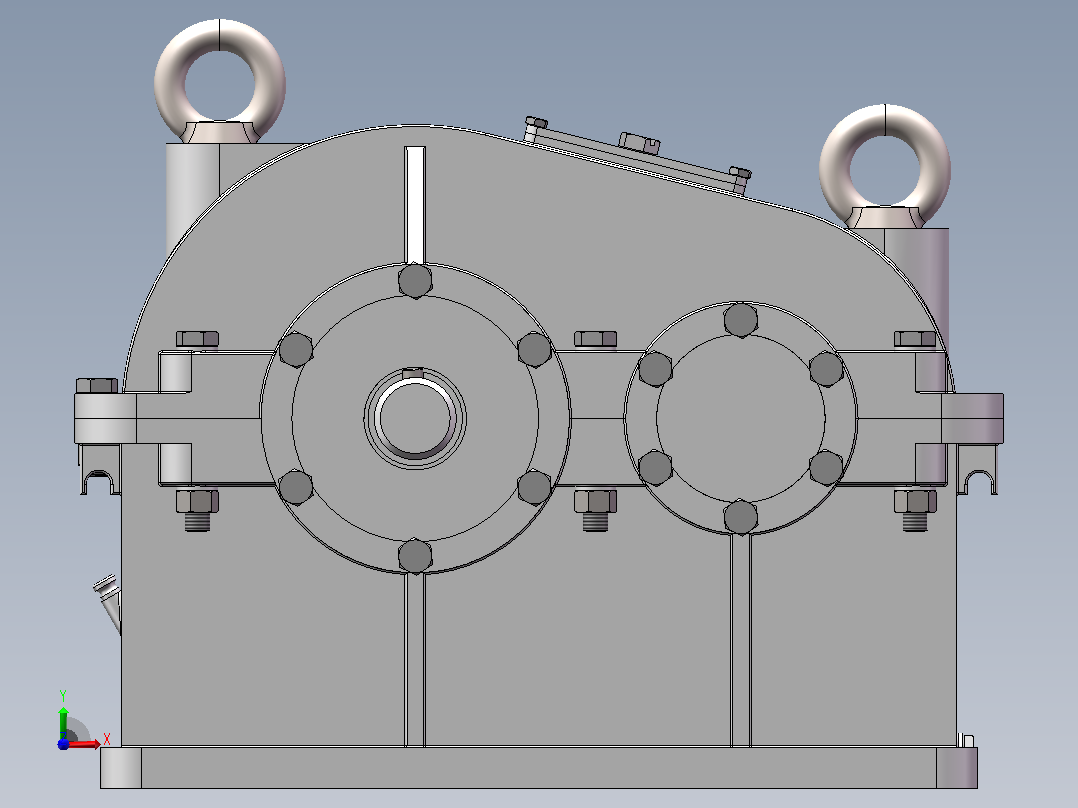Select the topmost bolt on the small bearing cap

740,320
